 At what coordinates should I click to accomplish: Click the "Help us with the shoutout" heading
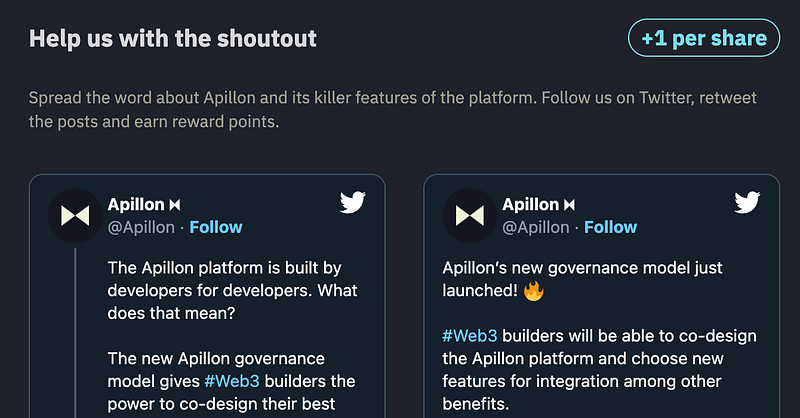click(x=173, y=38)
